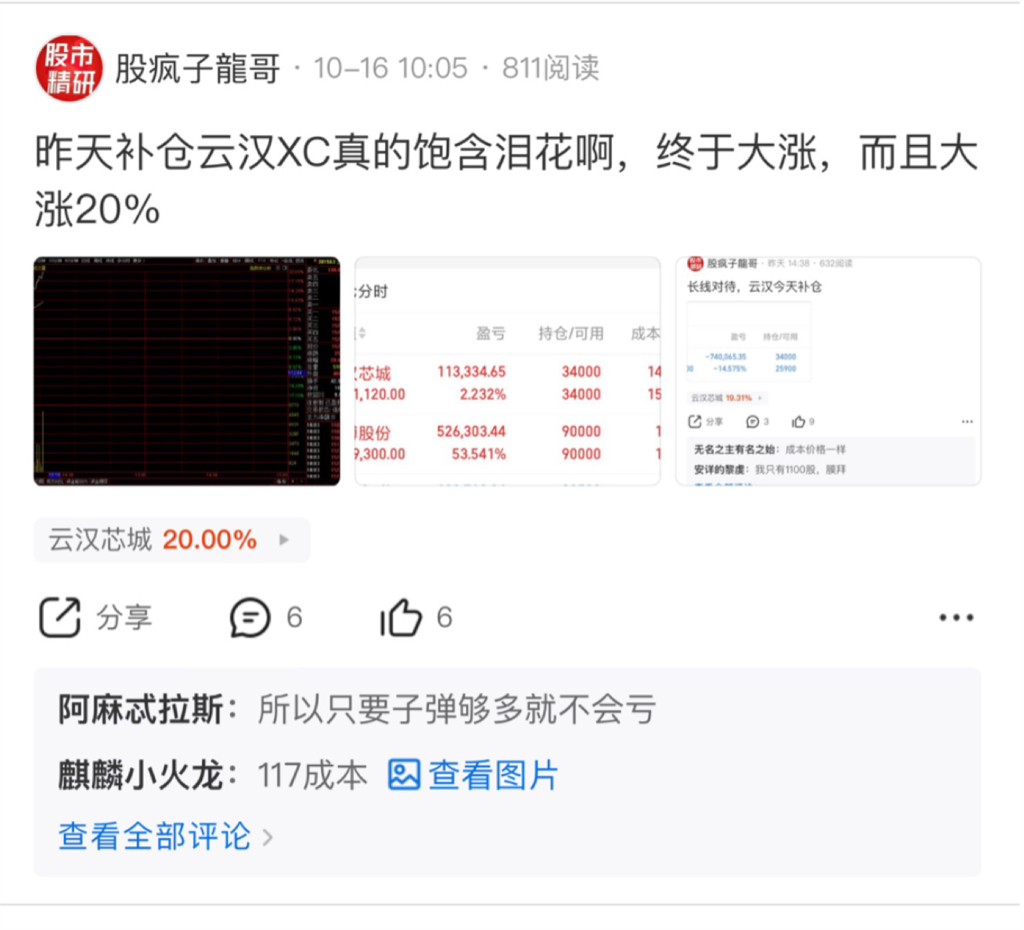View the 阿麻忒拉斯 commenter profile
Screen dimensions: 1024x930
pos(142,709)
